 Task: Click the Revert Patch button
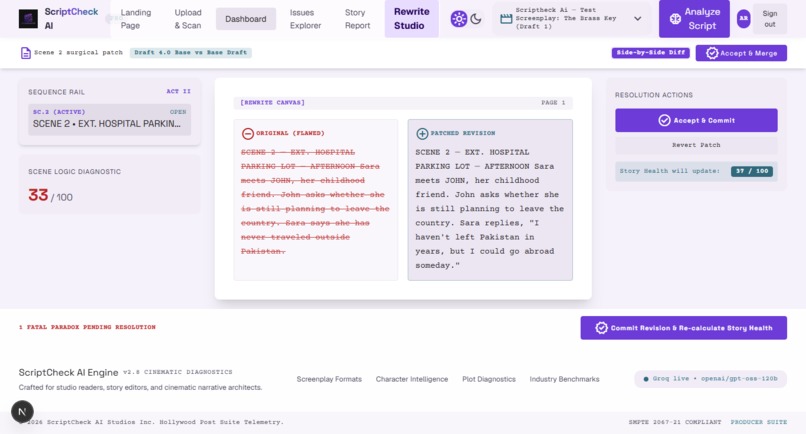(x=696, y=145)
